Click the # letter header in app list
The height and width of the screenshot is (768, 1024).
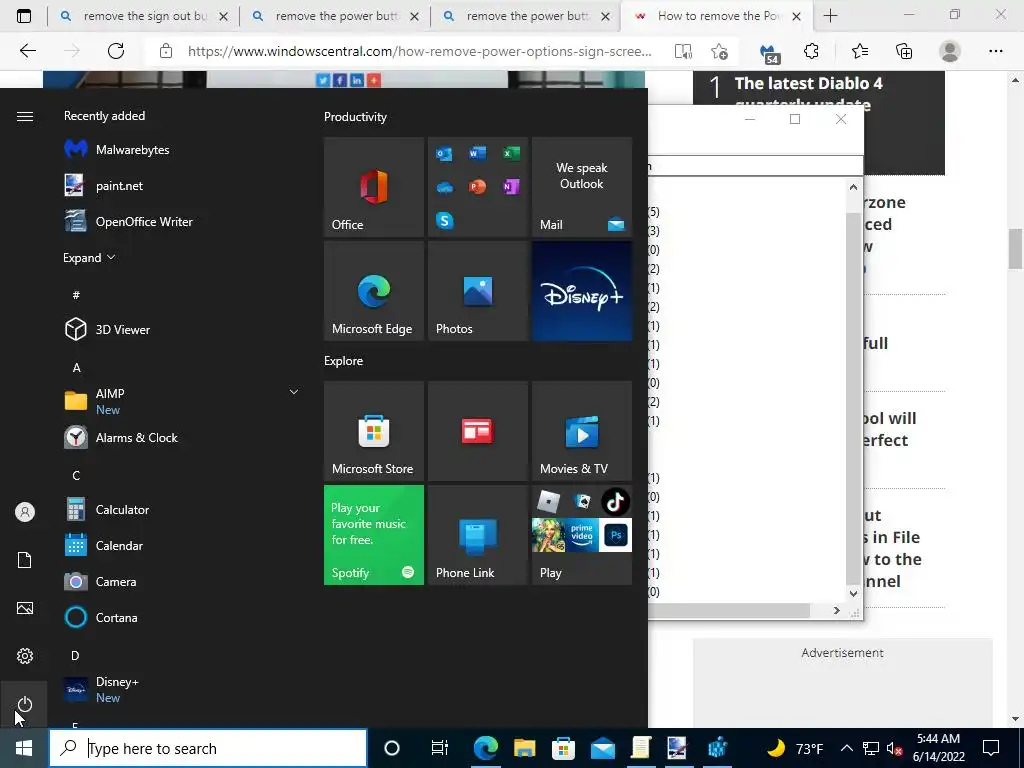[x=76, y=295]
